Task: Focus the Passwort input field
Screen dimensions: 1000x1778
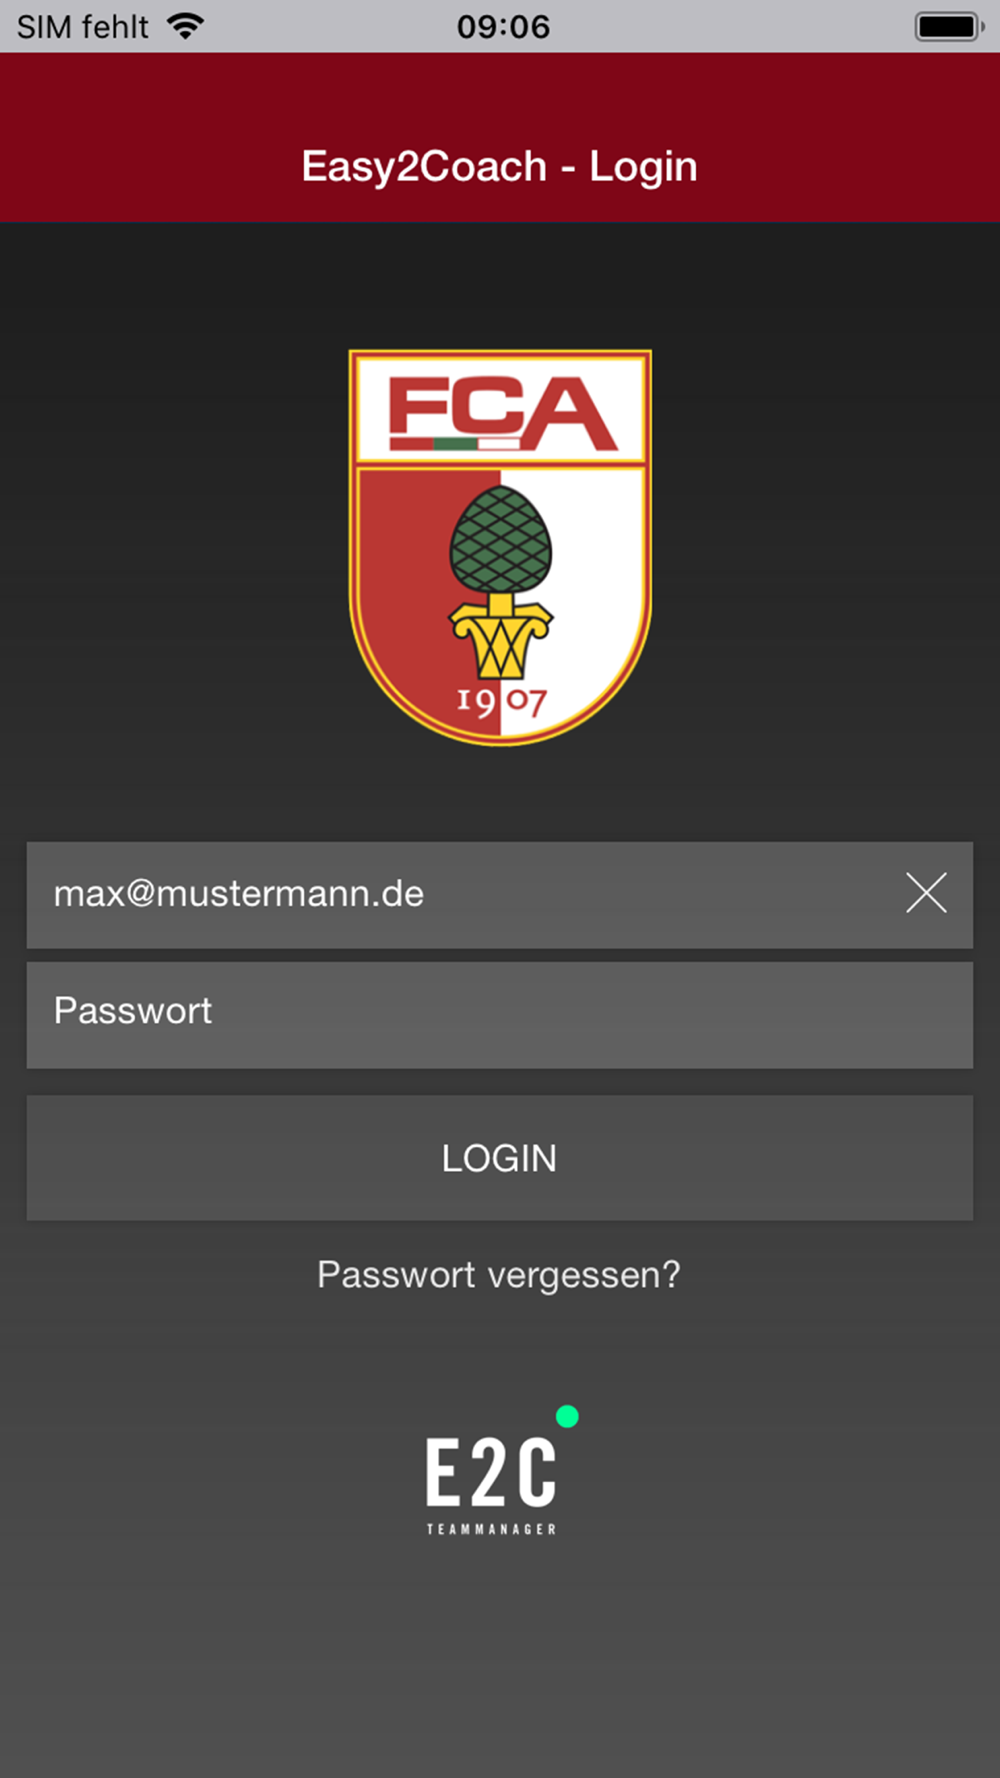Action: 499,1015
